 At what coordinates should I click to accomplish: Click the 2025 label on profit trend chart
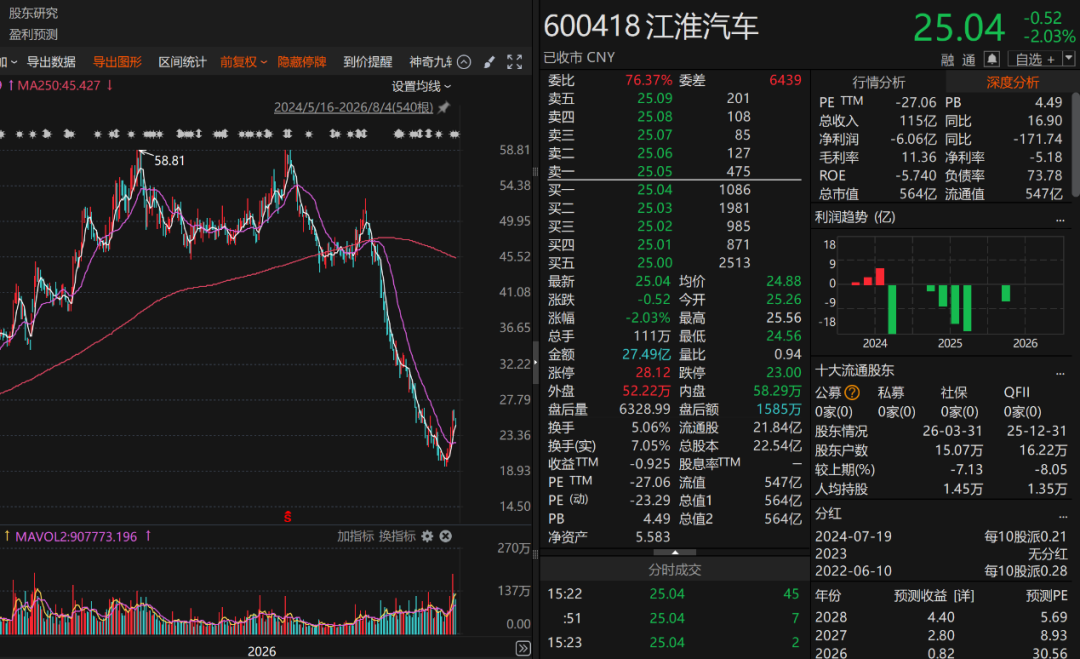(x=950, y=343)
